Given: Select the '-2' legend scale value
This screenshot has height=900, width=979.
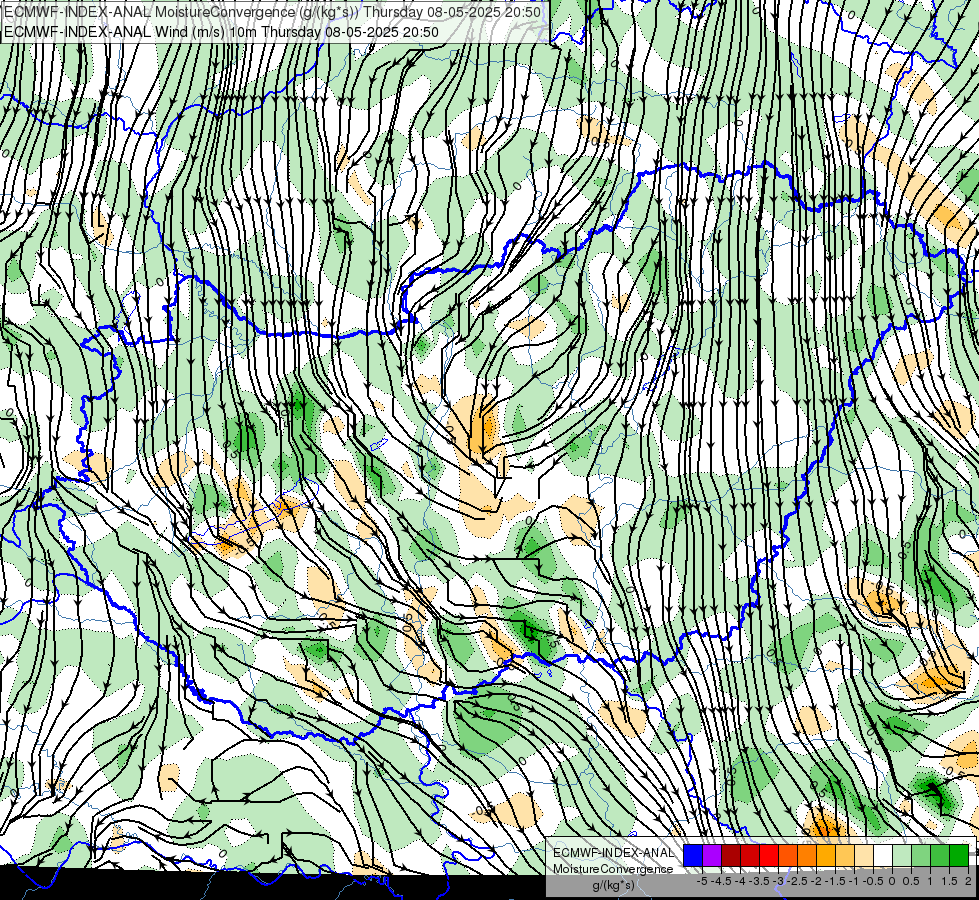Looking at the screenshot, I should coord(816,881).
